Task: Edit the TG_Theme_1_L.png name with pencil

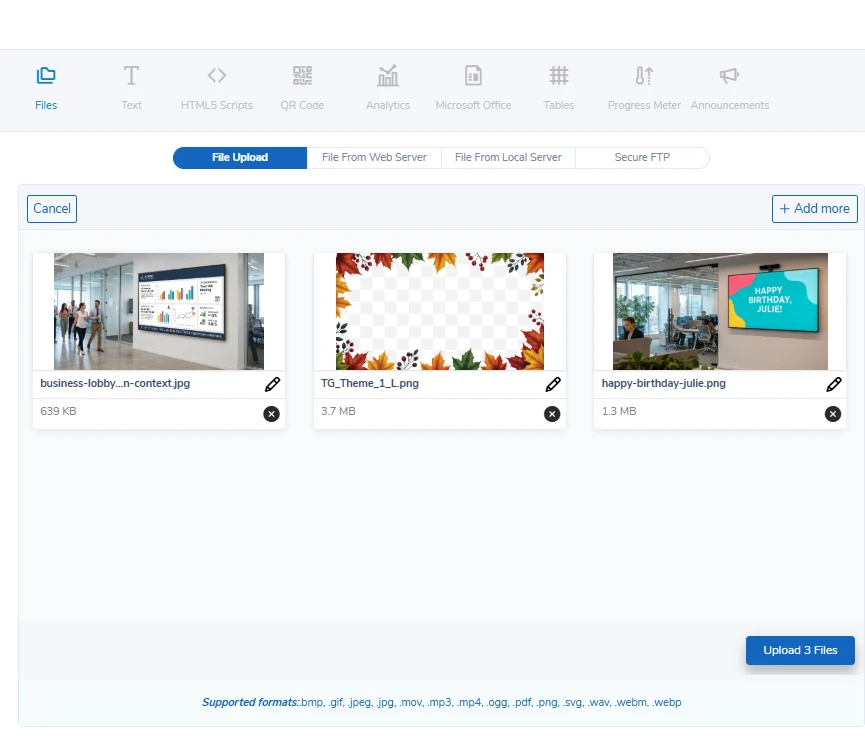Action: pyautogui.click(x=553, y=384)
